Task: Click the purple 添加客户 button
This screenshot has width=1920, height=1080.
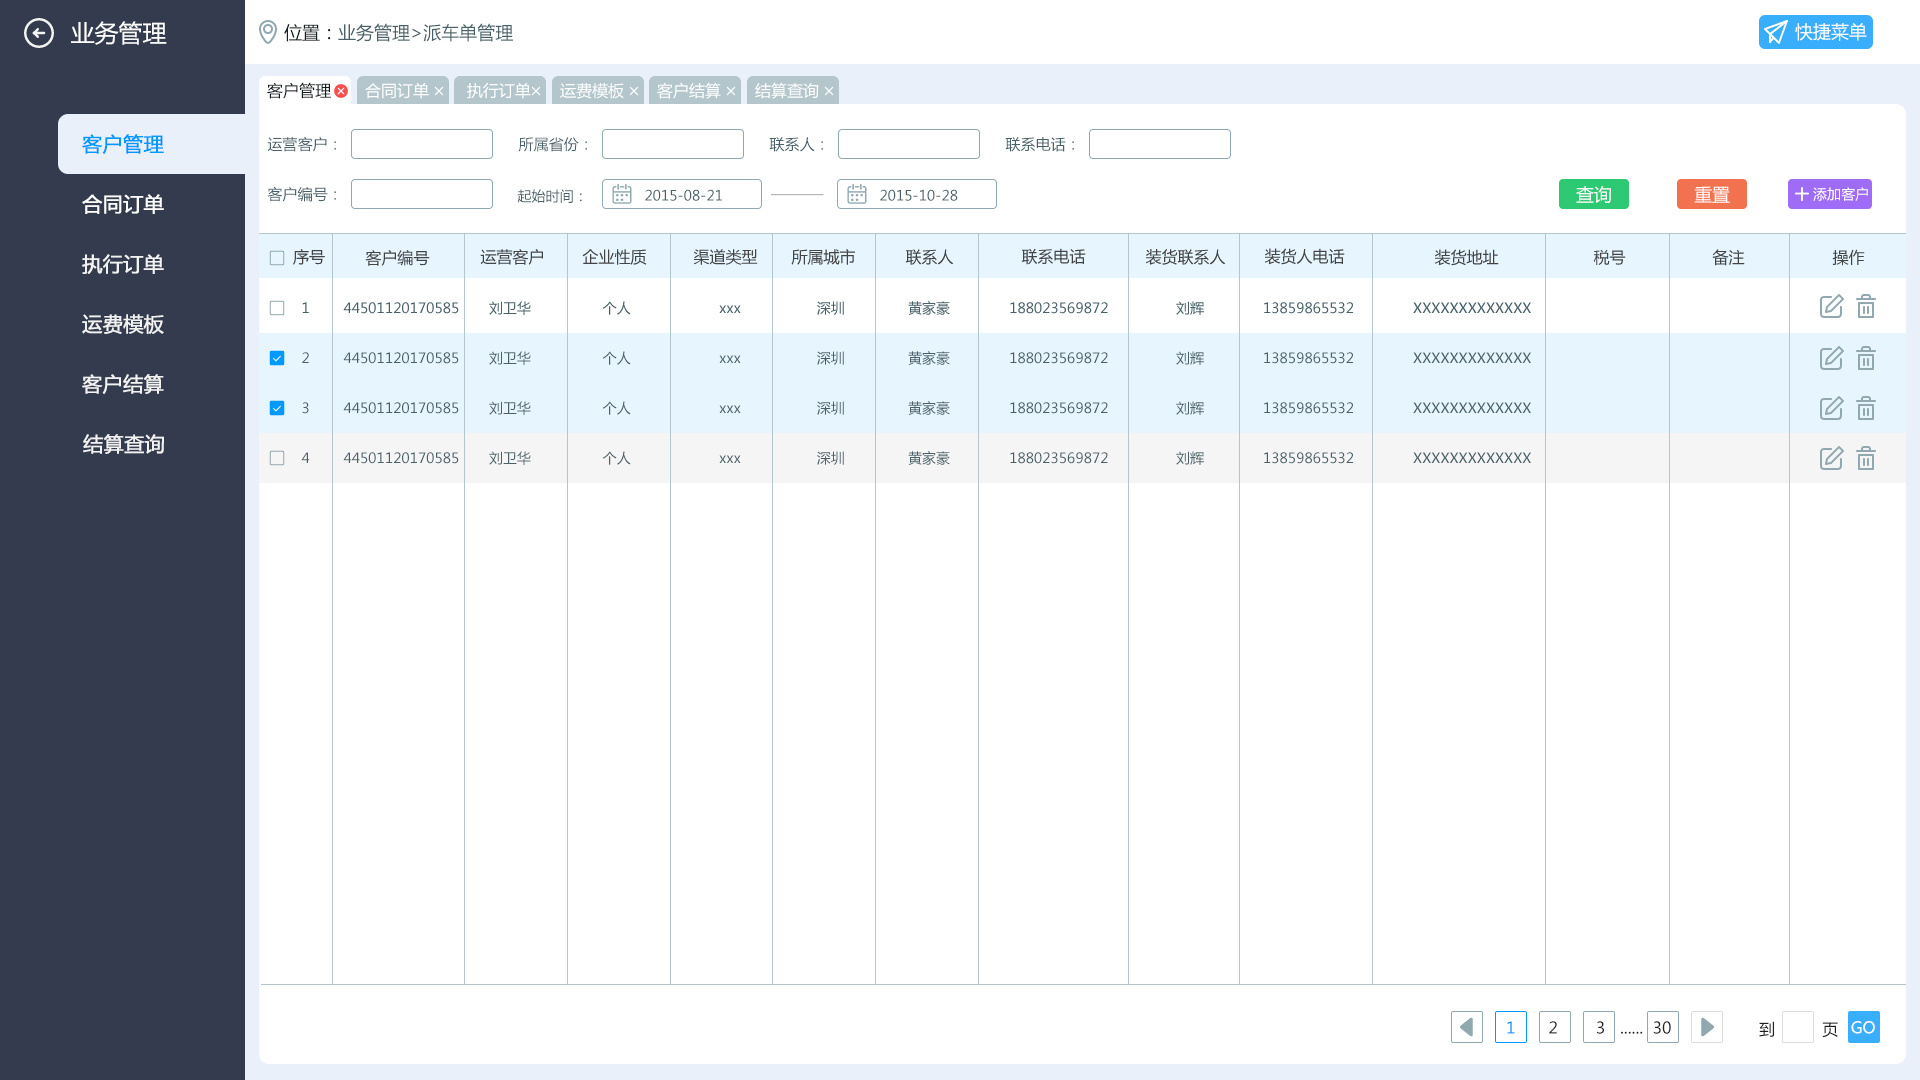Action: 1829,194
